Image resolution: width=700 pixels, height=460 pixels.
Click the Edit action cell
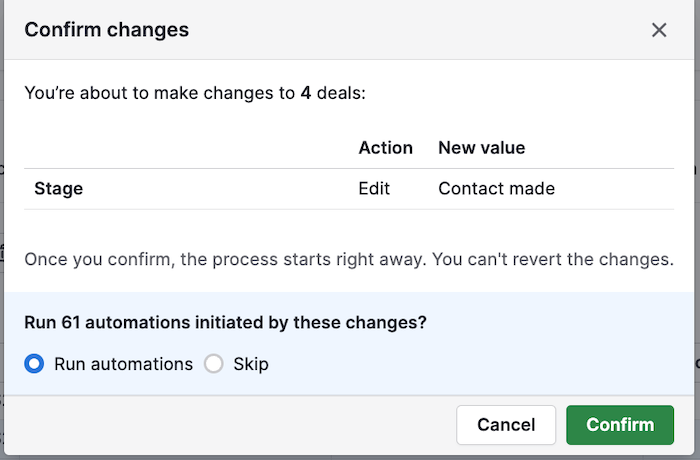(374, 188)
